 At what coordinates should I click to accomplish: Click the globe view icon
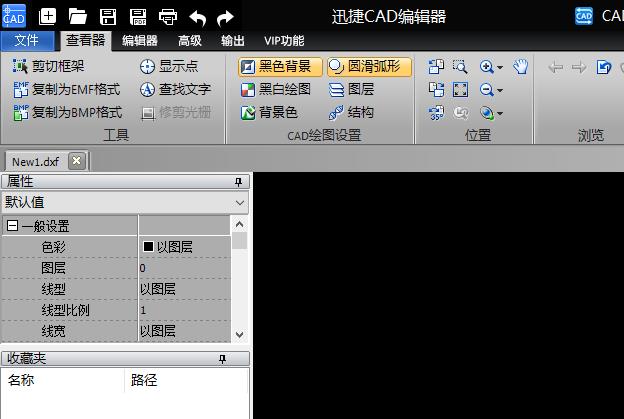point(487,113)
